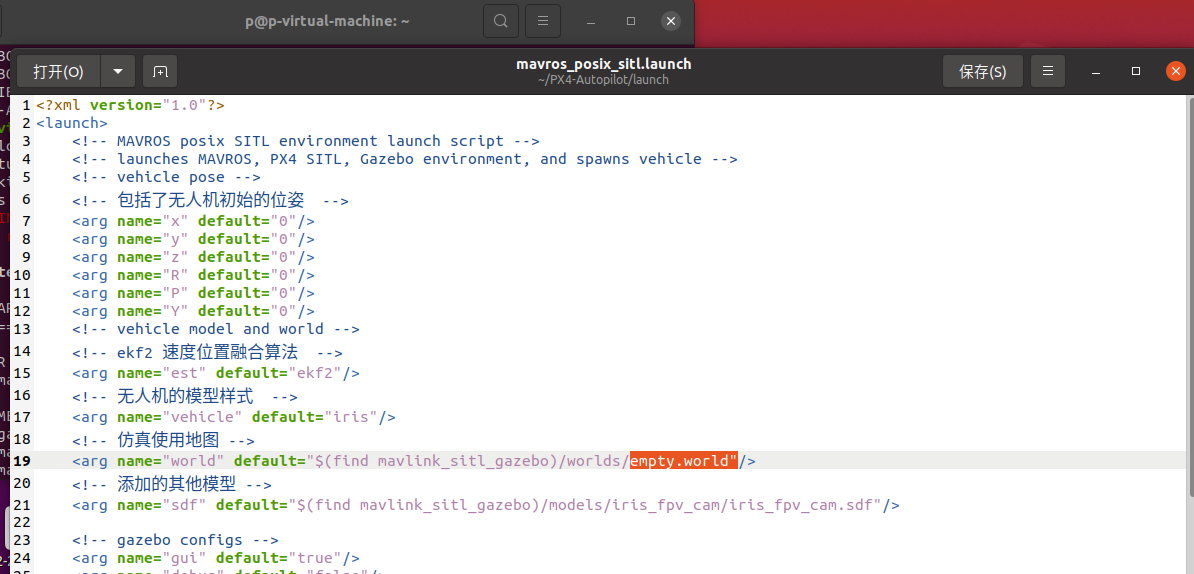Open search icon in terminal window
This screenshot has height=574, width=1194.
[501, 21]
